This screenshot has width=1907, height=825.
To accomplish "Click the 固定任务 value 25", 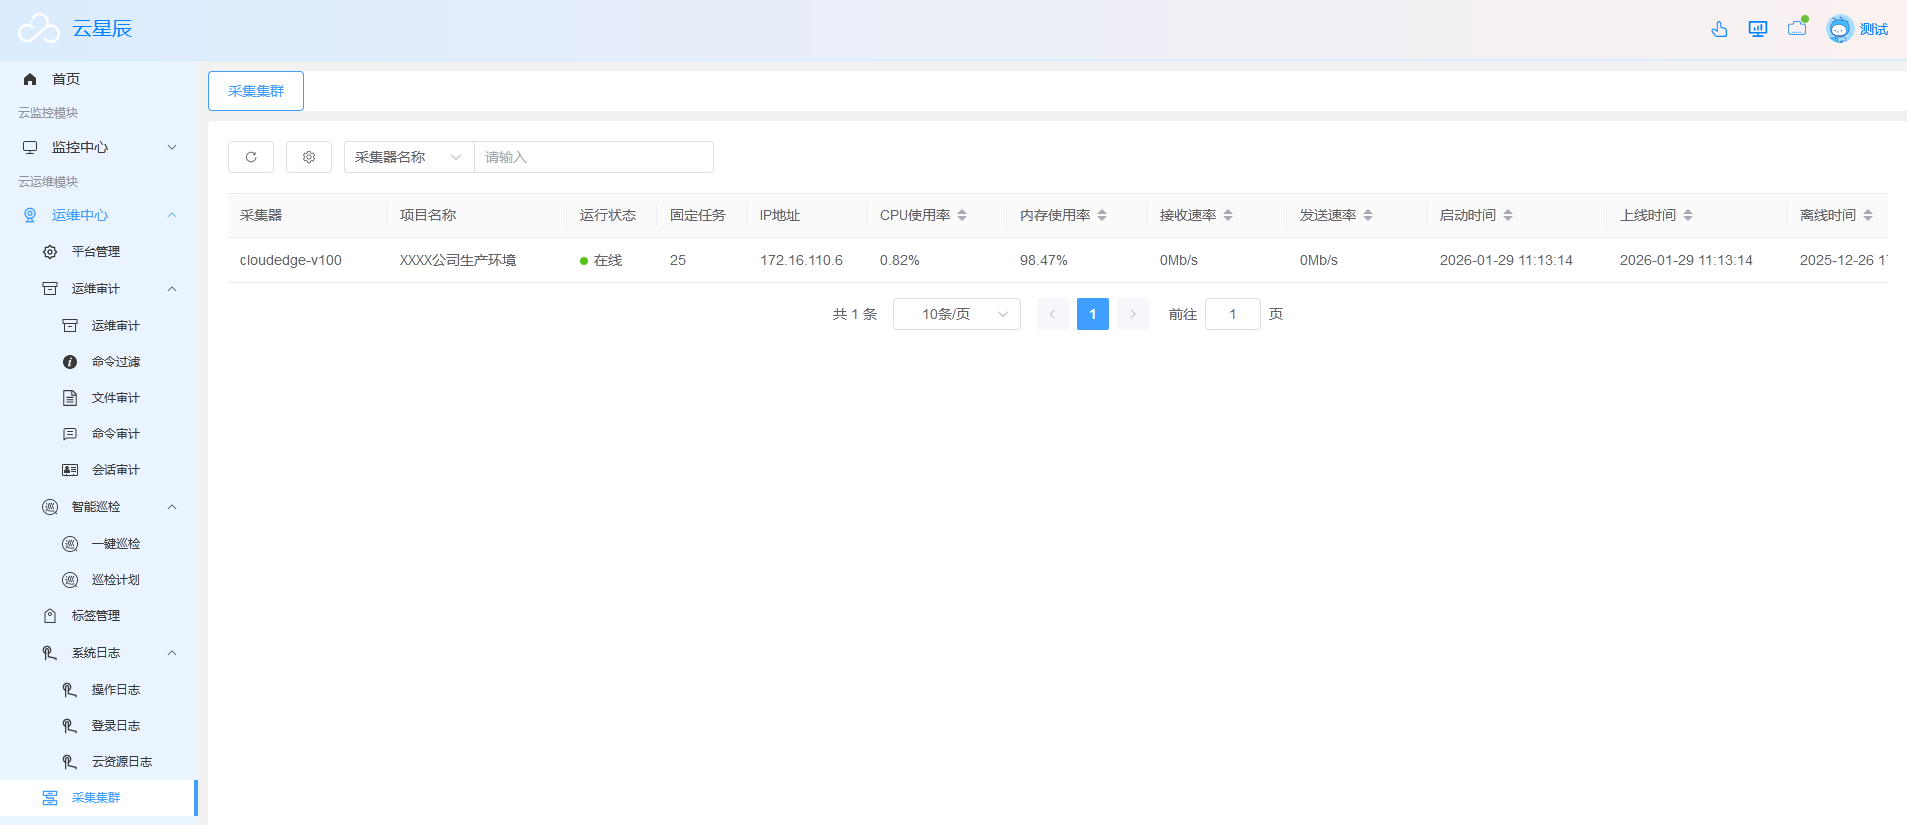I will tap(678, 260).
